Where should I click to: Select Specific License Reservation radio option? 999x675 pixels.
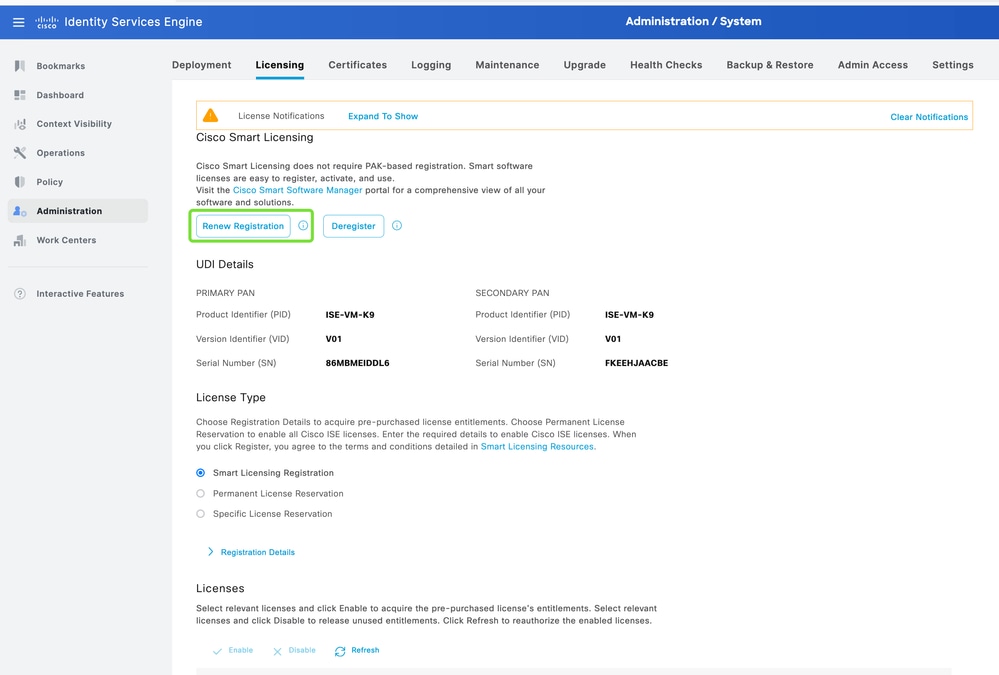[201, 514]
